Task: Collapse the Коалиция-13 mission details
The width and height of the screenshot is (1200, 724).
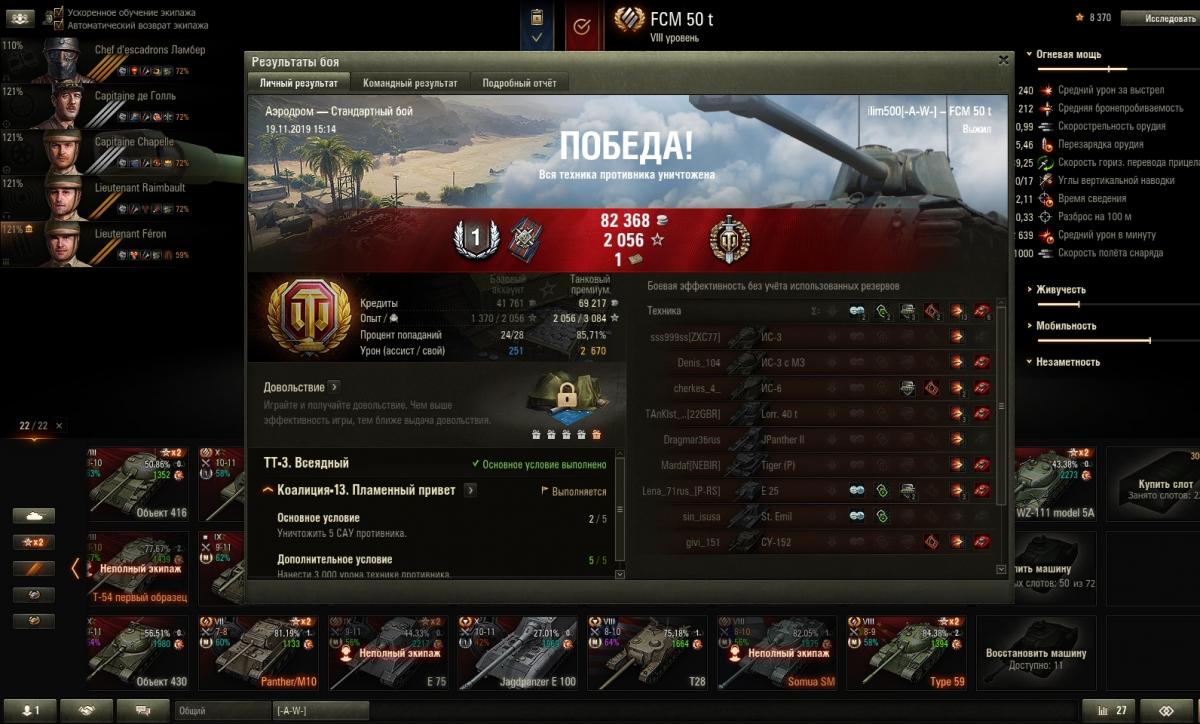Action: tap(268, 491)
